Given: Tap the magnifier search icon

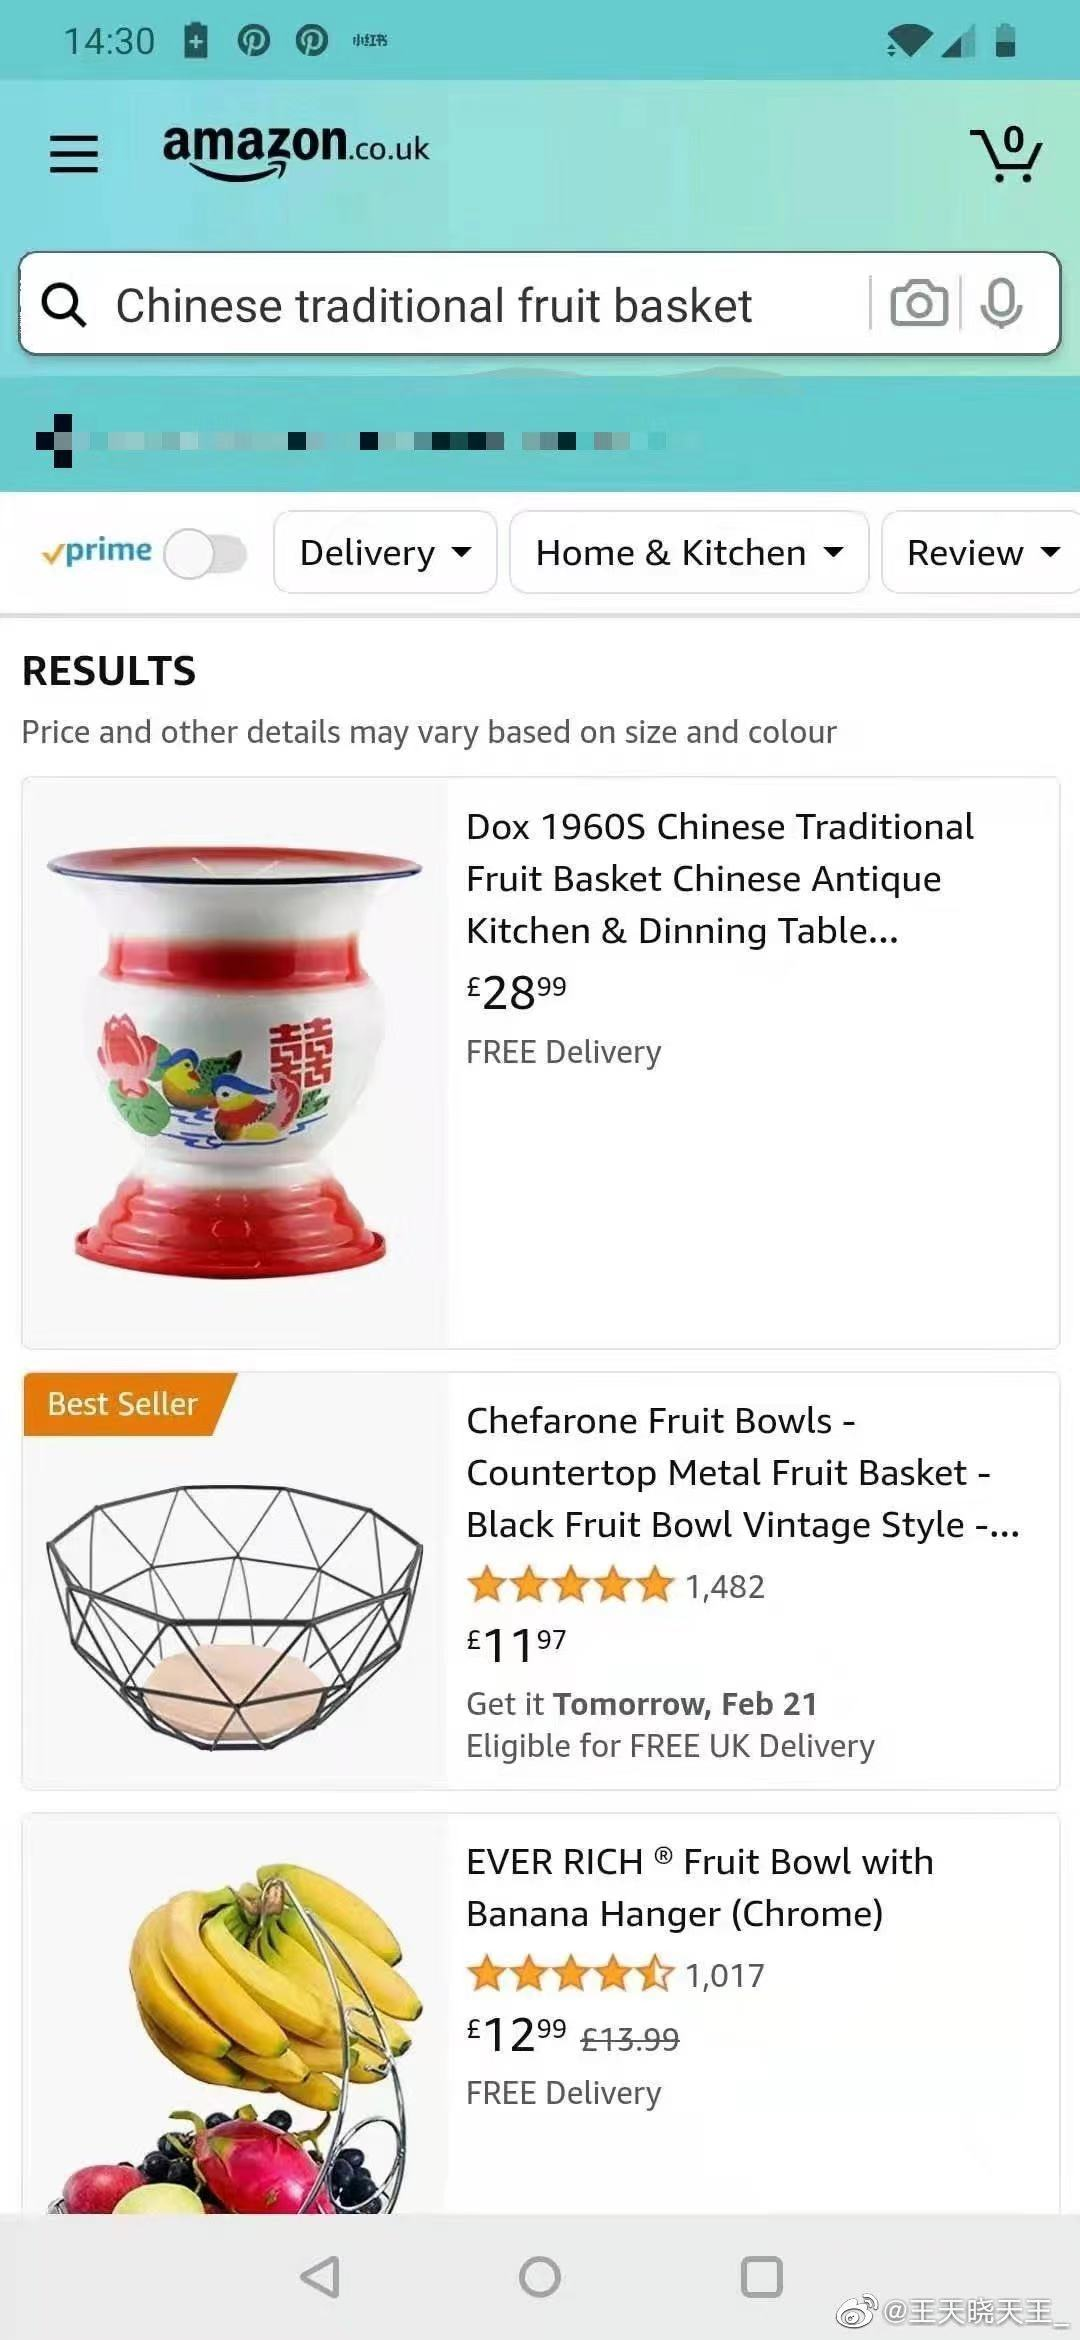Looking at the screenshot, I should (x=64, y=304).
